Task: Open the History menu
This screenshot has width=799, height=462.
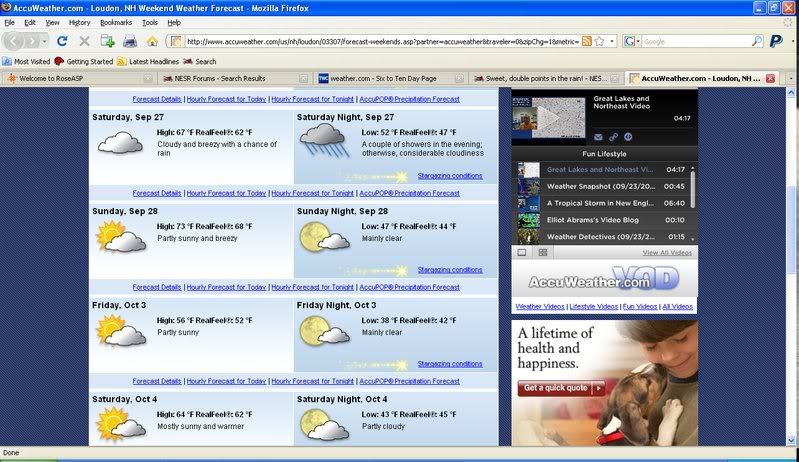Action: 79,22
